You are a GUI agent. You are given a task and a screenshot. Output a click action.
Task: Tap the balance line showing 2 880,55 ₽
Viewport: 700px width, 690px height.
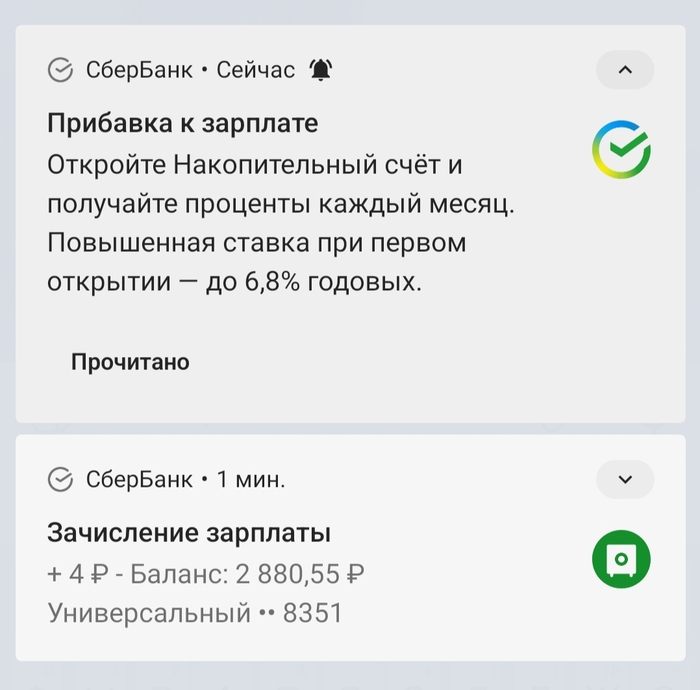[205, 574]
